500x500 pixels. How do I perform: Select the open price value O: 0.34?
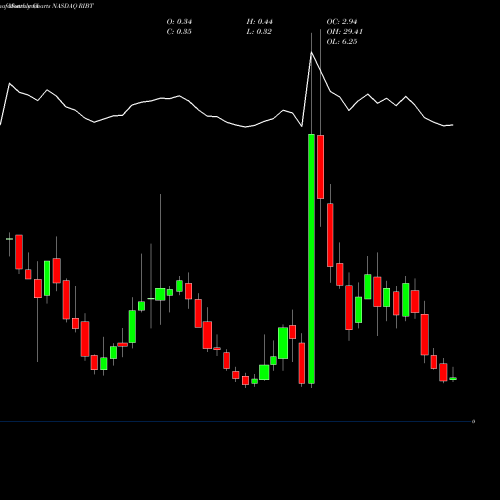(179, 22)
